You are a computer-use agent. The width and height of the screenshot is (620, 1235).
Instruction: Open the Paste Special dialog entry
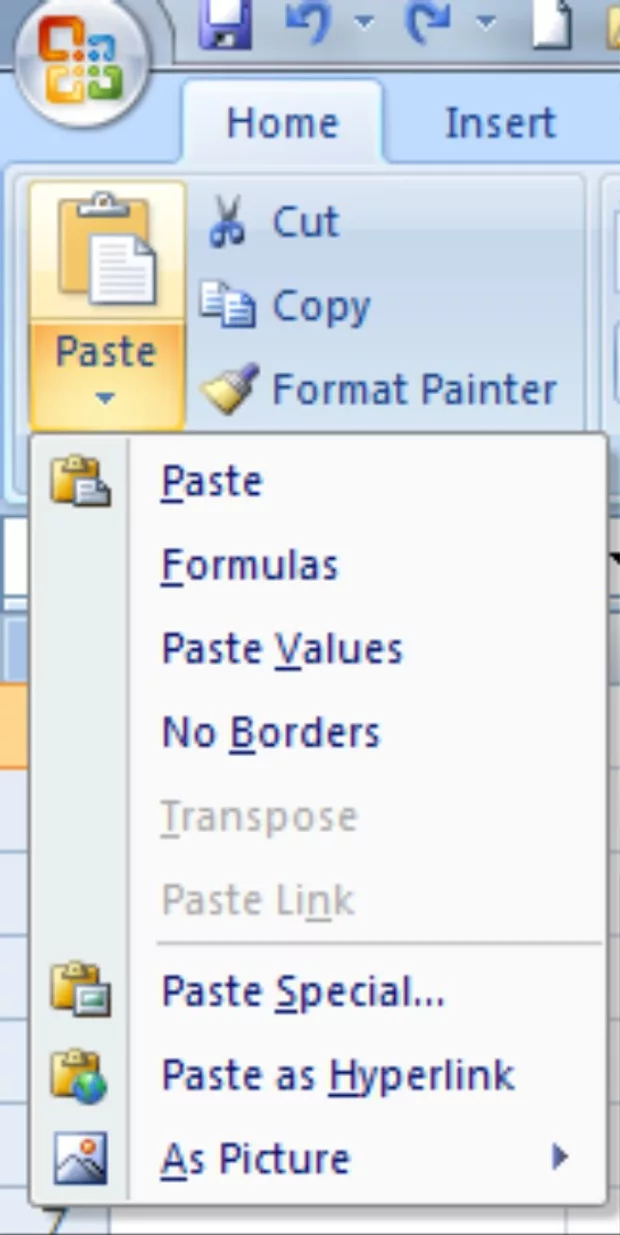tap(303, 992)
